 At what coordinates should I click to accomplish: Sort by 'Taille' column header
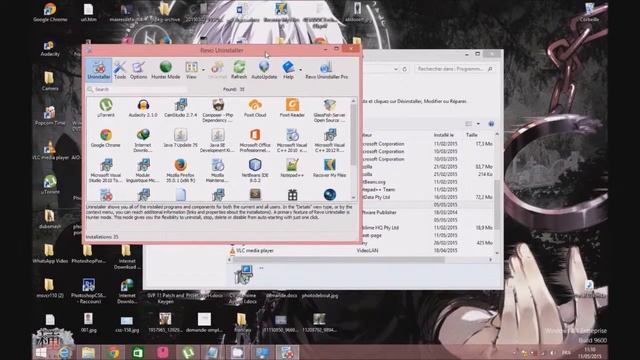click(x=472, y=135)
